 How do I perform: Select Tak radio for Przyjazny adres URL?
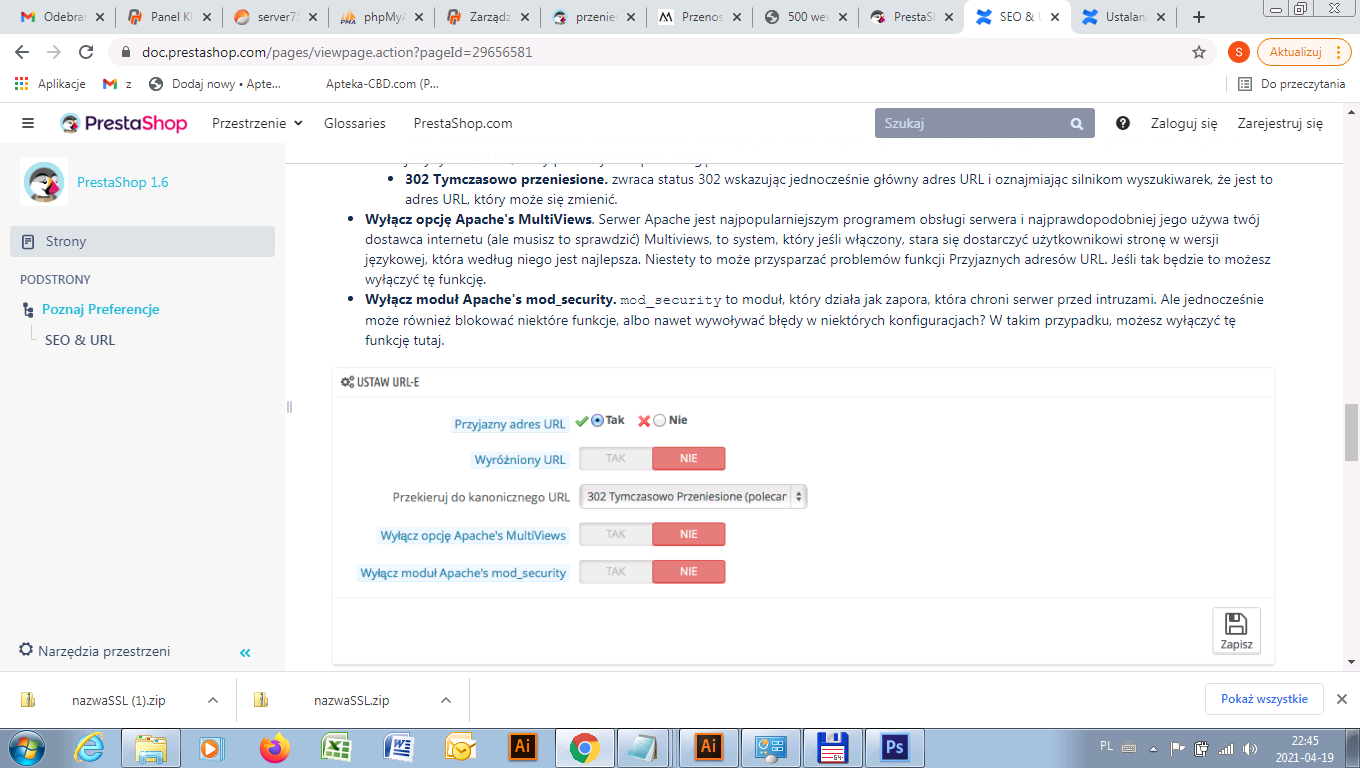click(x=597, y=421)
